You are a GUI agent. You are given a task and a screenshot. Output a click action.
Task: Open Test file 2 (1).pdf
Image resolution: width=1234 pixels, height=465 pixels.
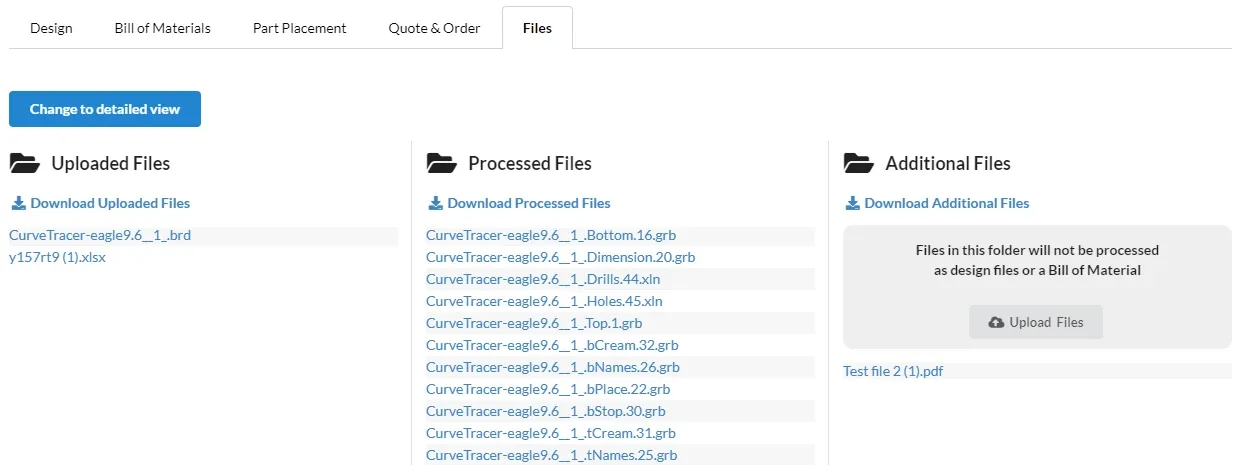[893, 371]
